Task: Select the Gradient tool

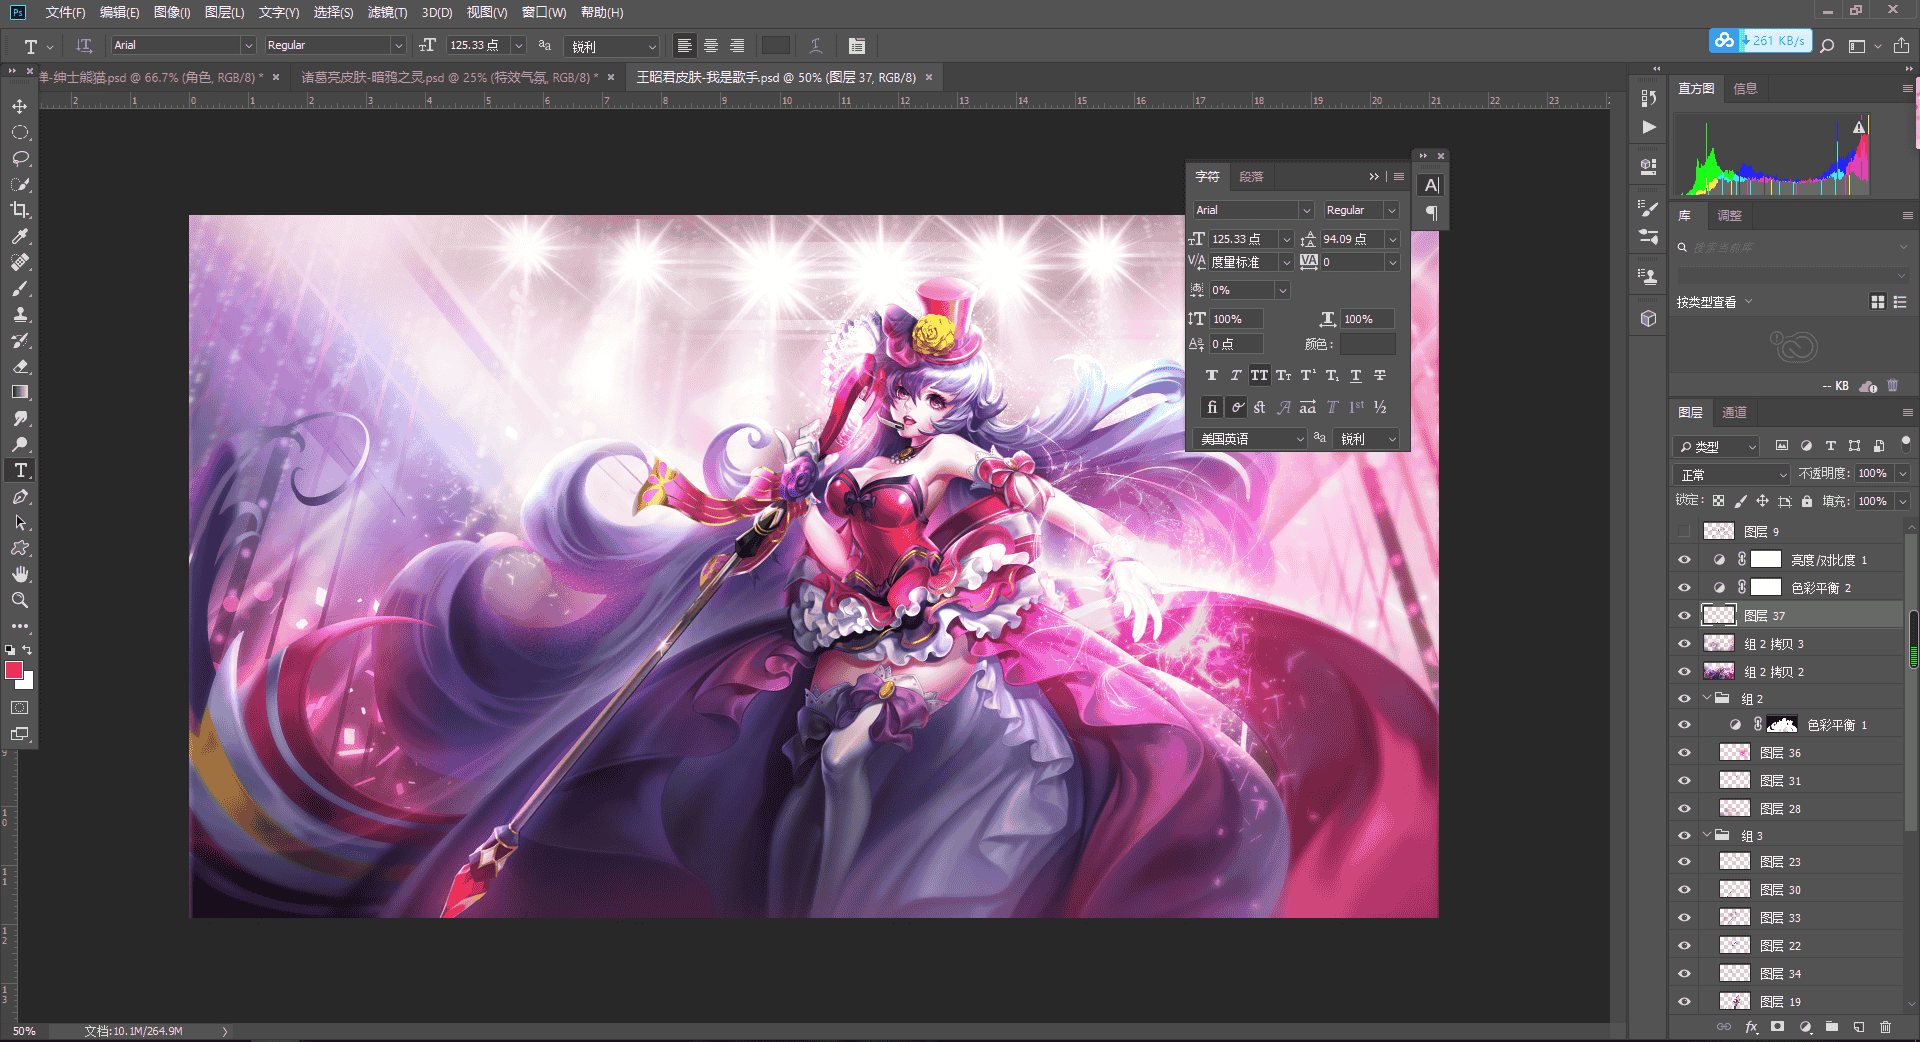Action: pyautogui.click(x=20, y=392)
